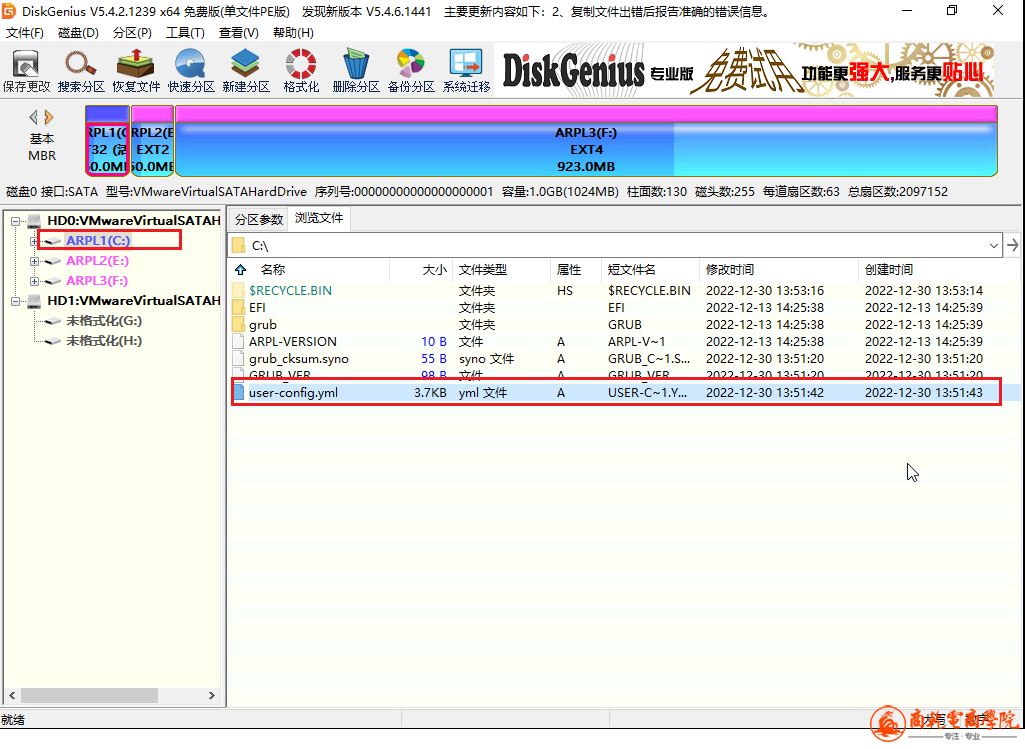Click the Save Changes (保存更改) toolbar icon
Viewport: 1025px width, 749px height.
pos(26,71)
